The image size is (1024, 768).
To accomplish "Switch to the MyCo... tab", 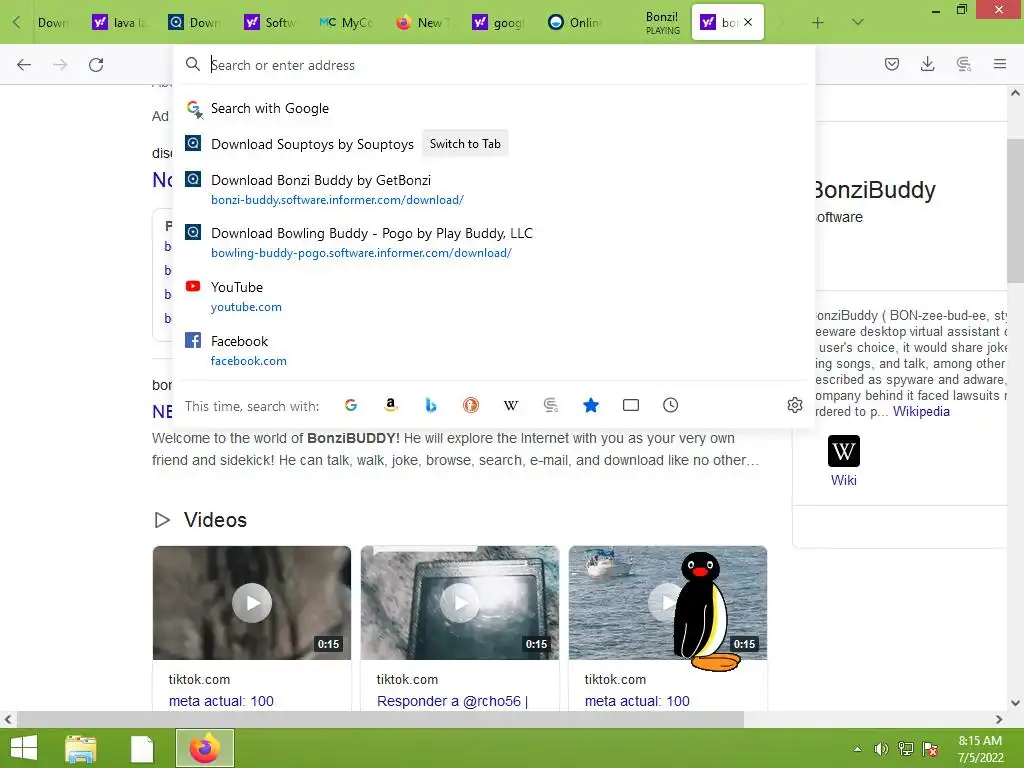I will pyautogui.click(x=346, y=23).
